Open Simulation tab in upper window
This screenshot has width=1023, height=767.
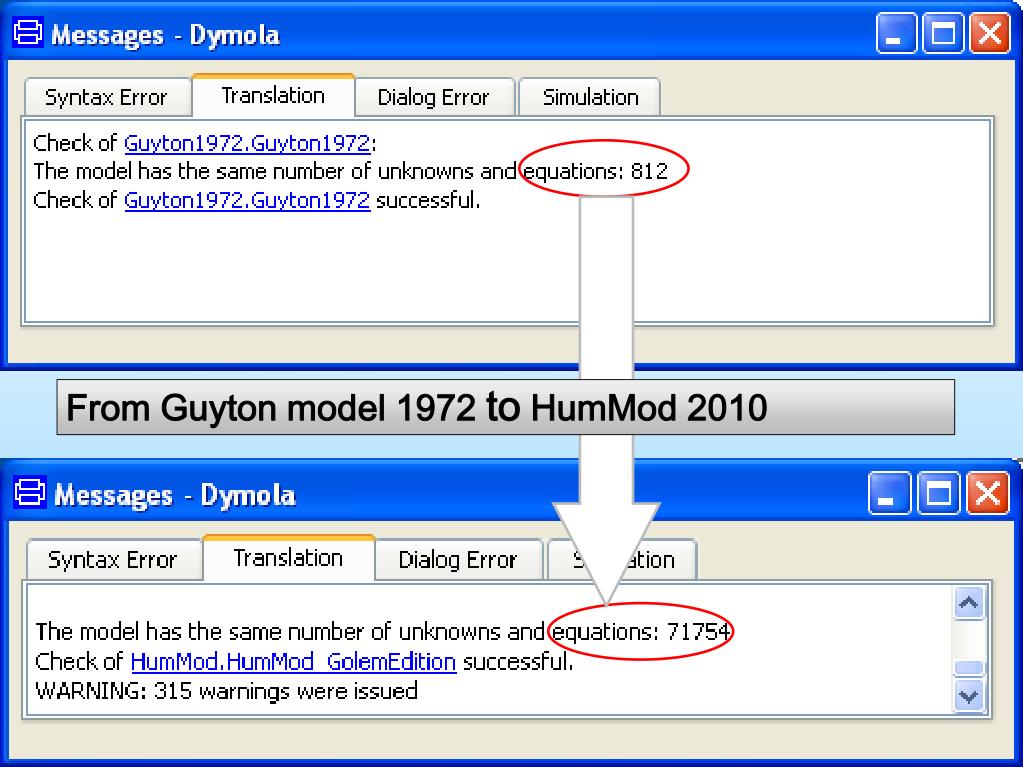point(590,97)
